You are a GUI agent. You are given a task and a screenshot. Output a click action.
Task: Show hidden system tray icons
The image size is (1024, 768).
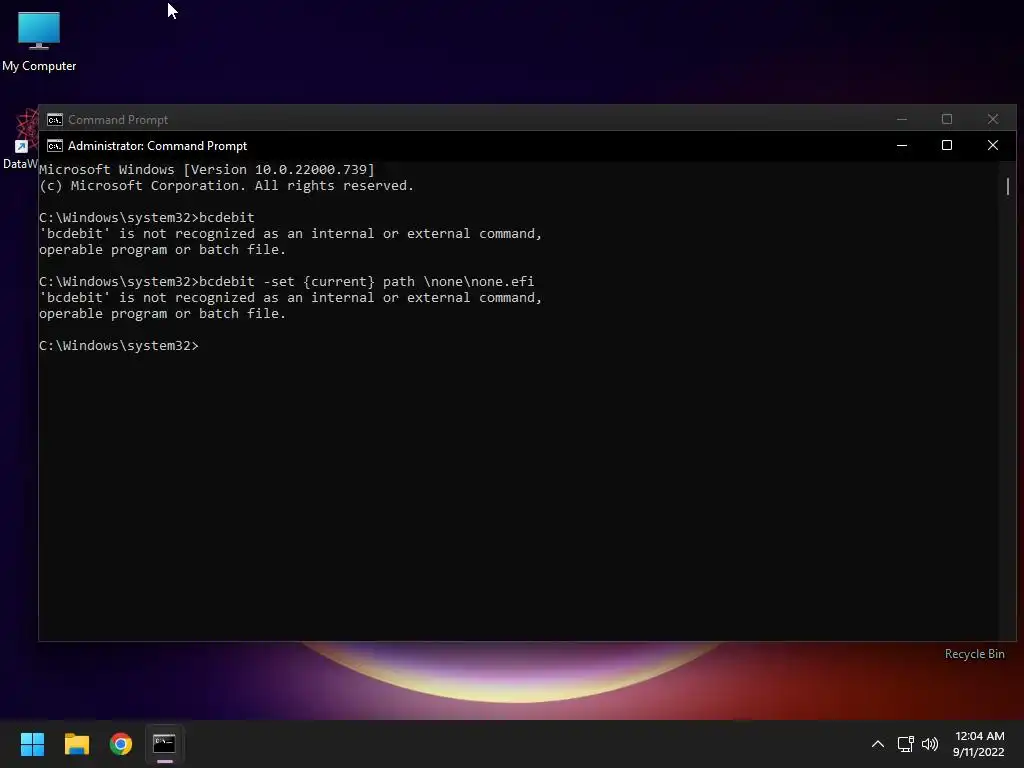pyautogui.click(x=878, y=744)
